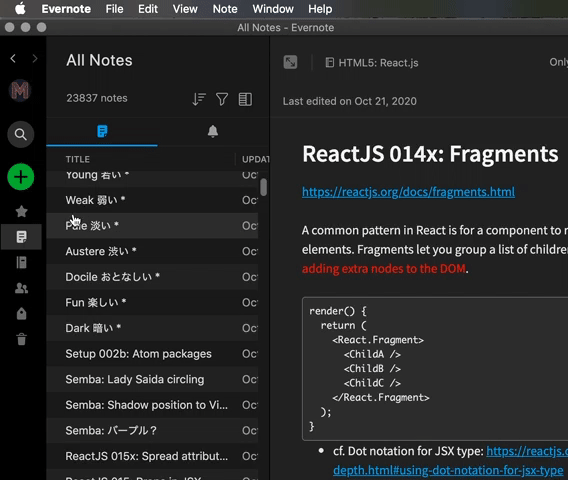Image resolution: width=568 pixels, height=480 pixels.
Task: Open the search magnifier button
Action: point(21,134)
